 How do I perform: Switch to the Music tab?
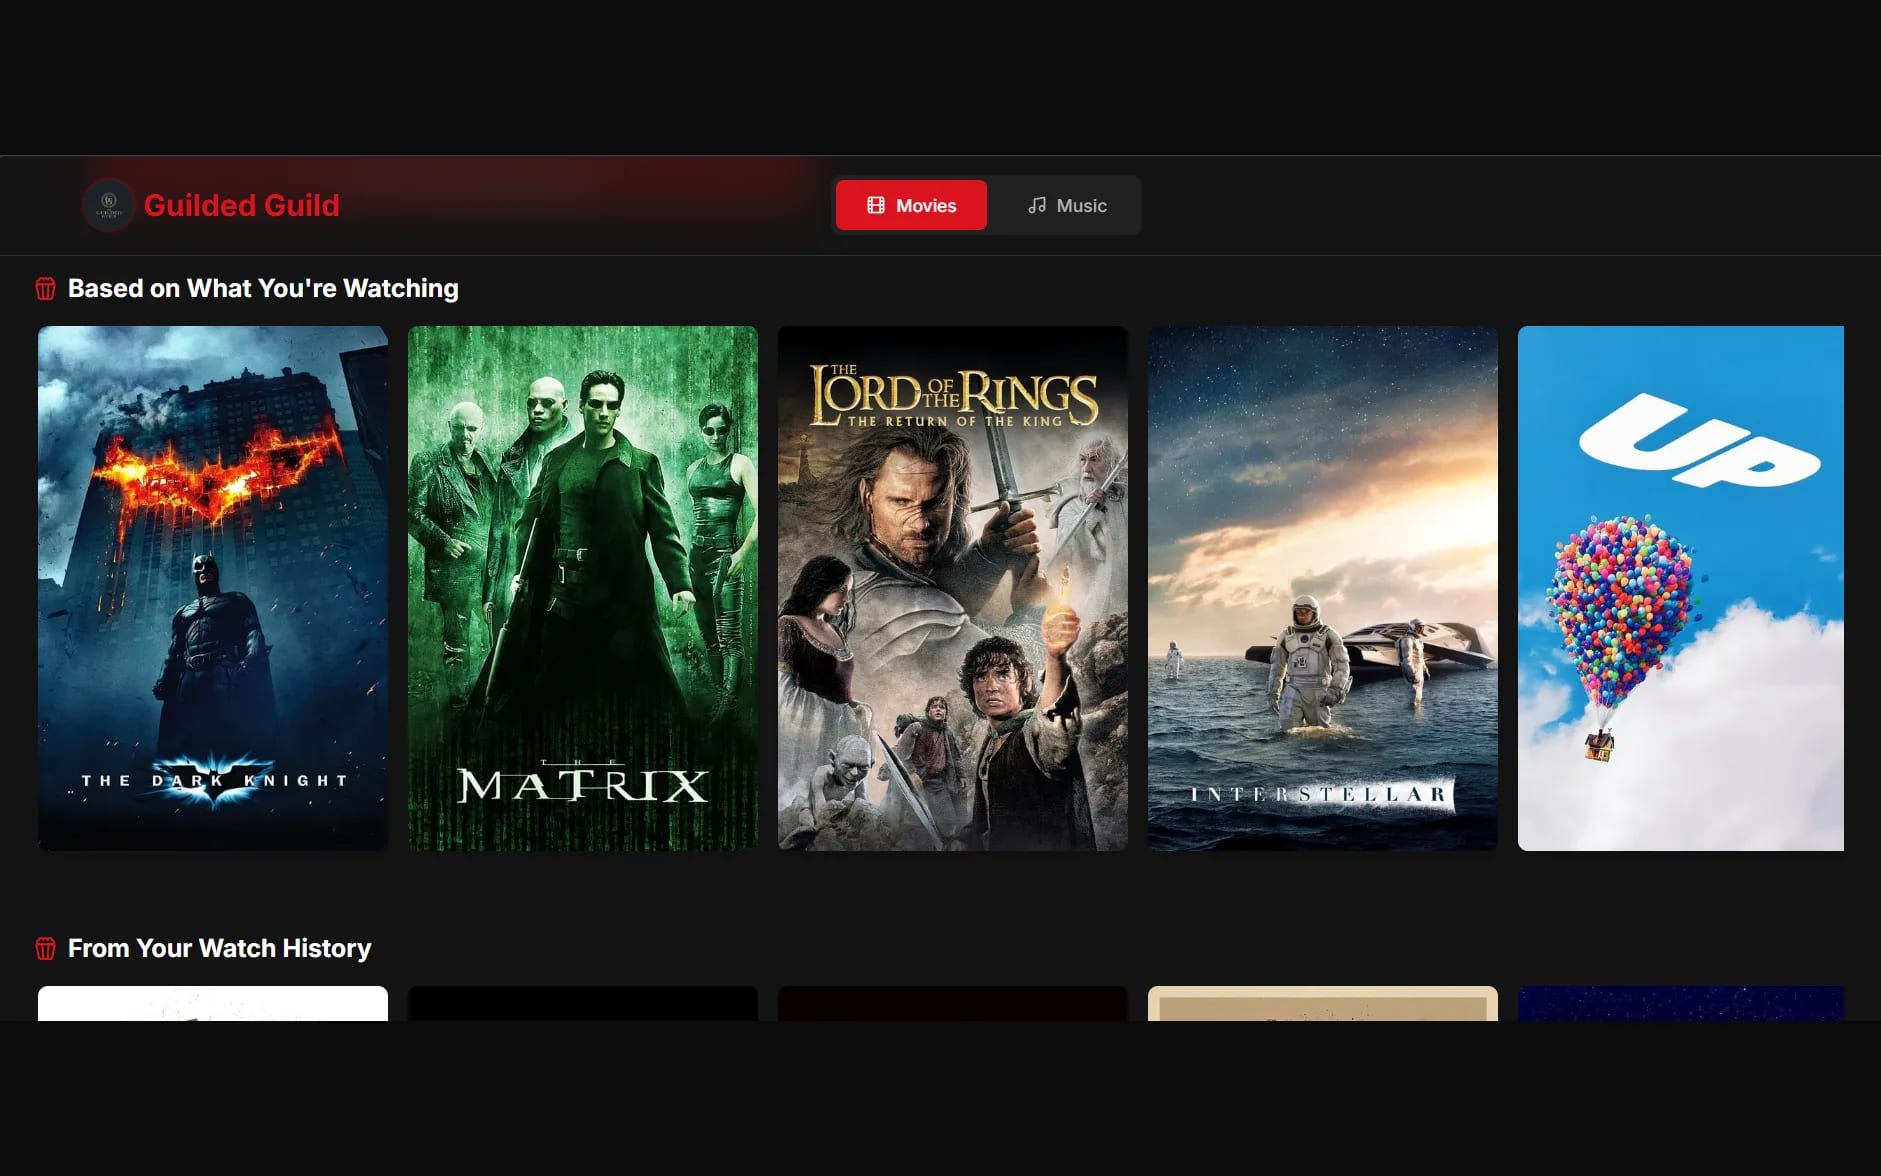pyautogui.click(x=1067, y=205)
